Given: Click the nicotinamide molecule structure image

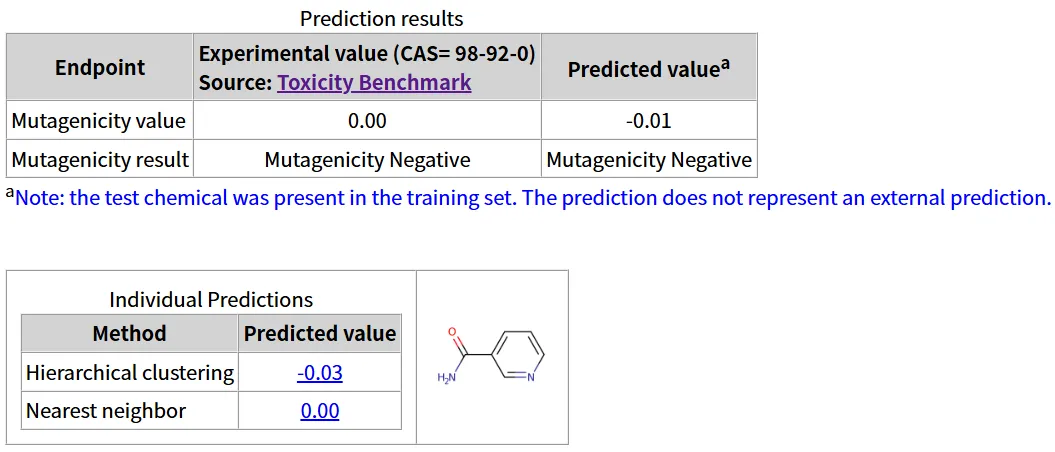Looking at the screenshot, I should point(493,356).
